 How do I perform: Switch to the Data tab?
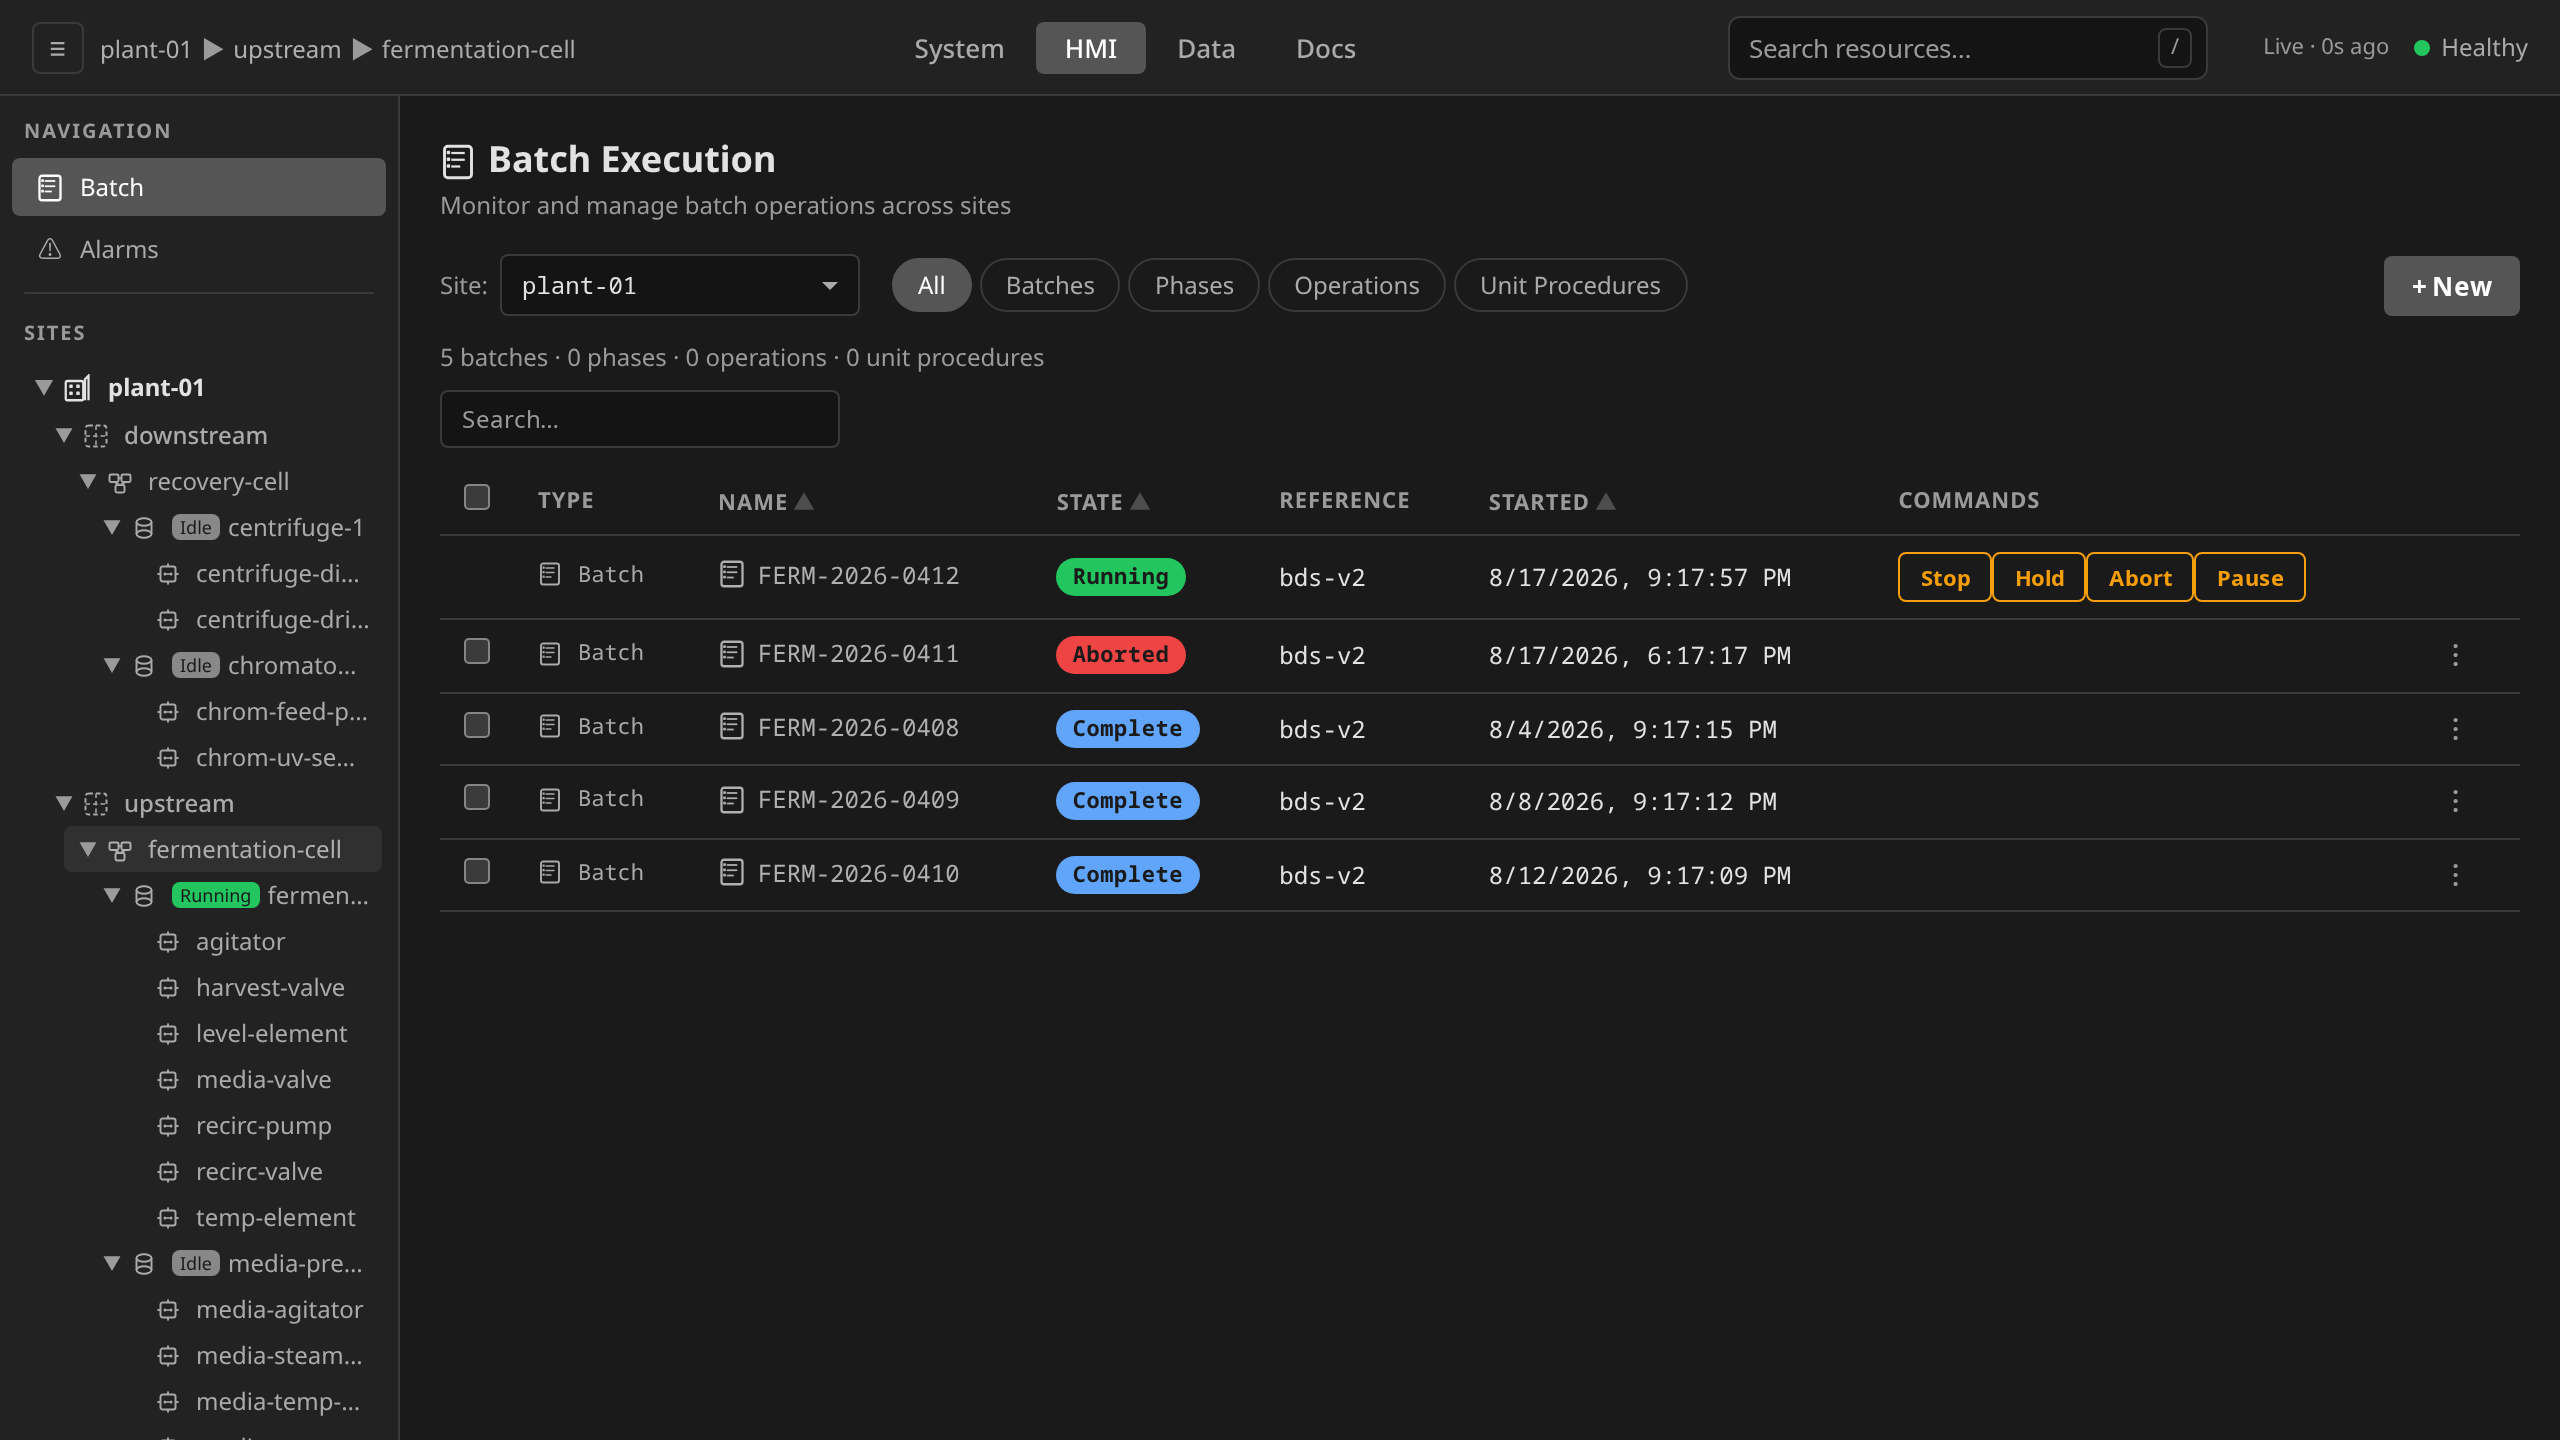click(1206, 48)
